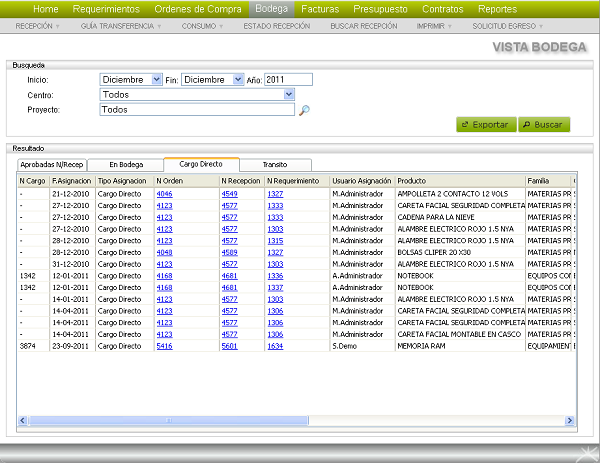
Task: Select date cell 21-12-2010
Action: coord(70,194)
